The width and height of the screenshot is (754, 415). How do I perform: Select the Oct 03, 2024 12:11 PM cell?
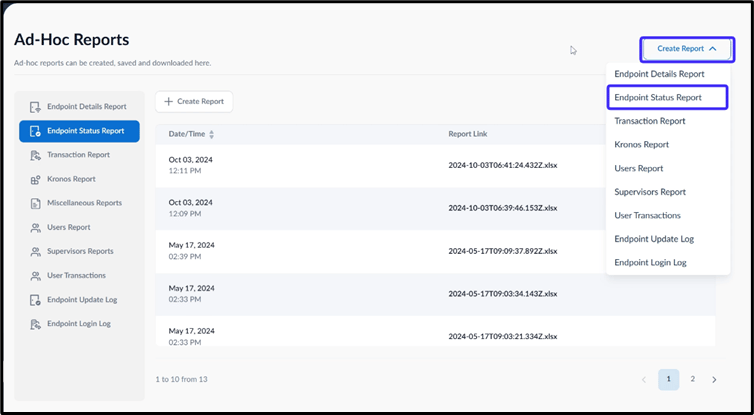[x=190, y=165]
